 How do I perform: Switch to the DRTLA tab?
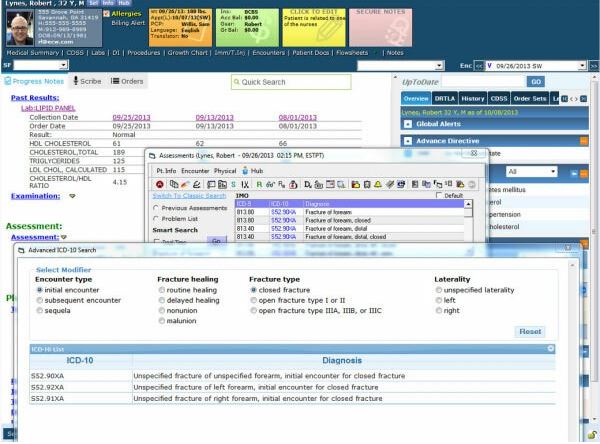point(446,98)
